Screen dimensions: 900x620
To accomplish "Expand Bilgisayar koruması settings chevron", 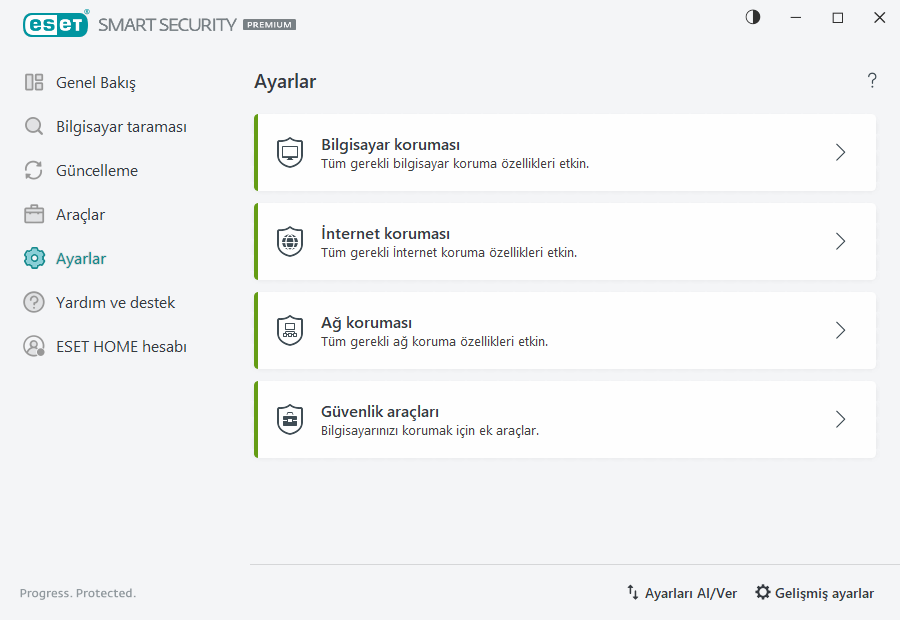I will coord(840,152).
